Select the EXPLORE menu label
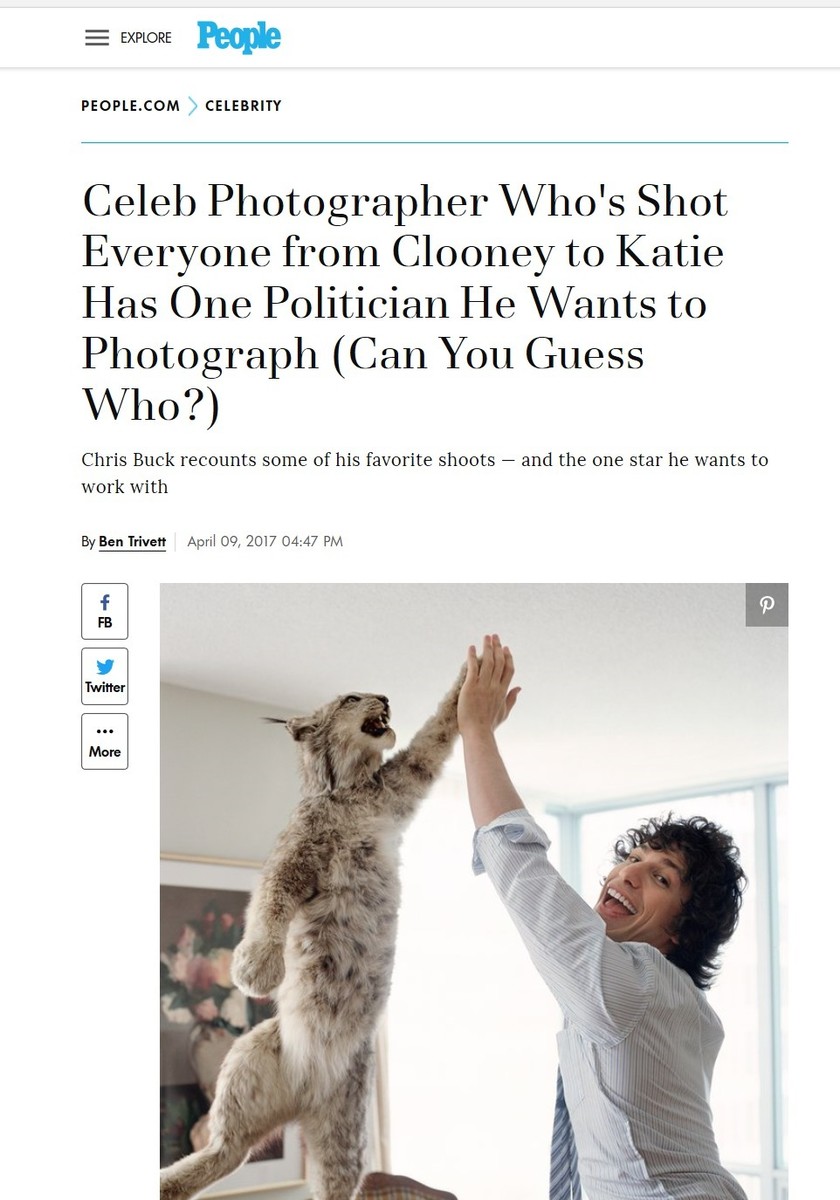Image resolution: width=840 pixels, height=1200 pixels. (146, 38)
